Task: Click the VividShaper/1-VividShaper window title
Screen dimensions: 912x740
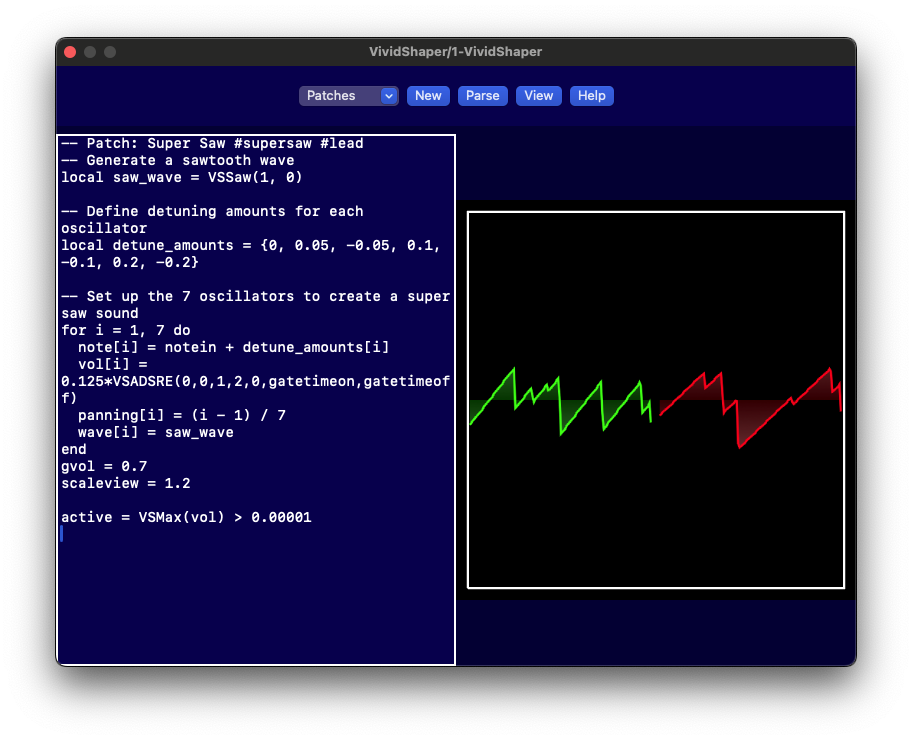Action: pos(455,52)
